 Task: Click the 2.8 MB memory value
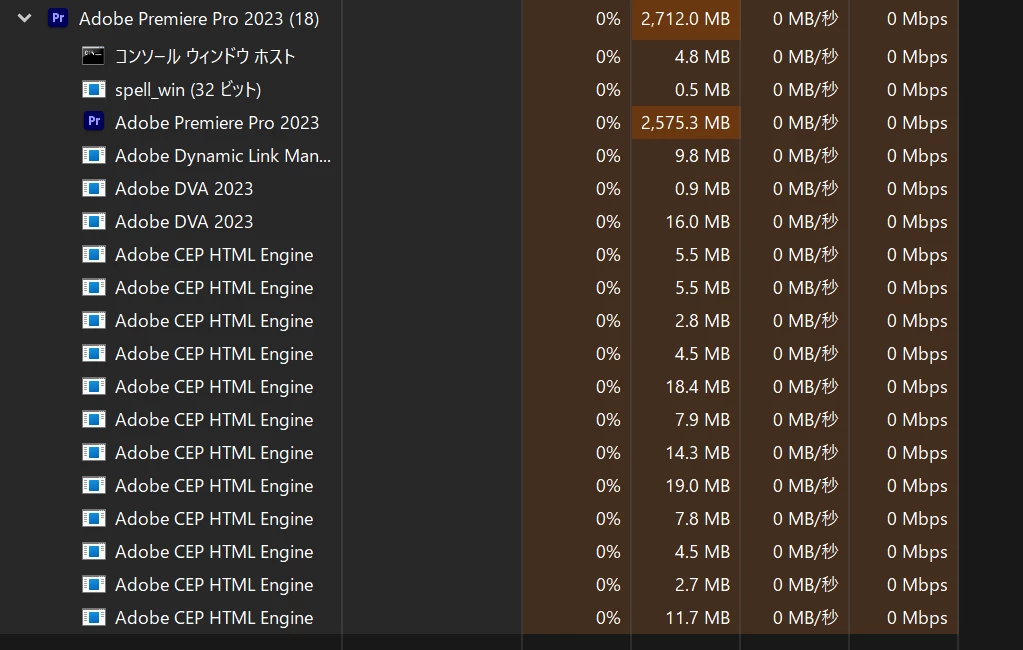pos(702,320)
